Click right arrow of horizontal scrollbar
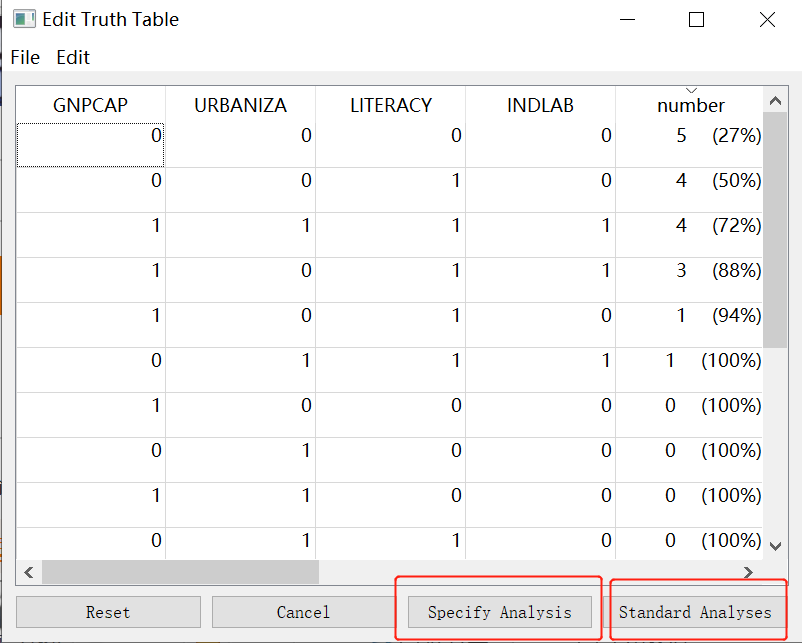The height and width of the screenshot is (643, 802). click(x=750, y=572)
